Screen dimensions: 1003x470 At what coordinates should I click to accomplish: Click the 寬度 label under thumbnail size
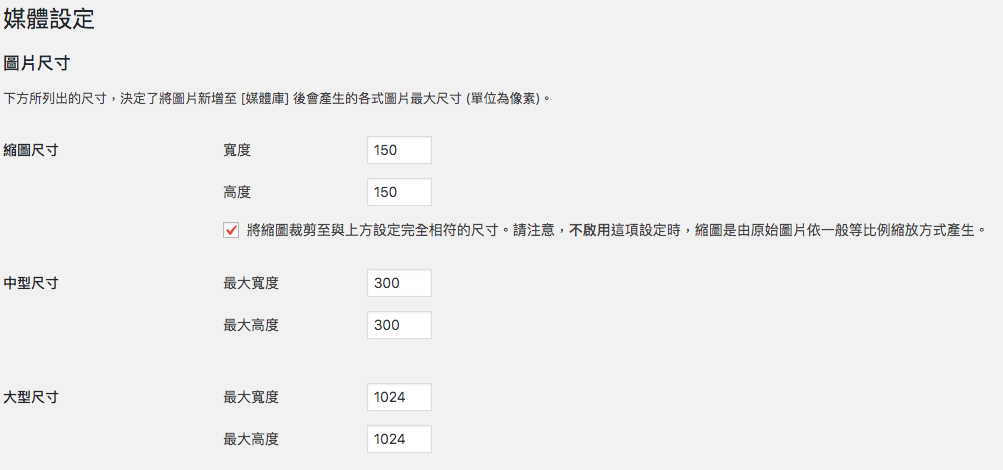point(237,150)
